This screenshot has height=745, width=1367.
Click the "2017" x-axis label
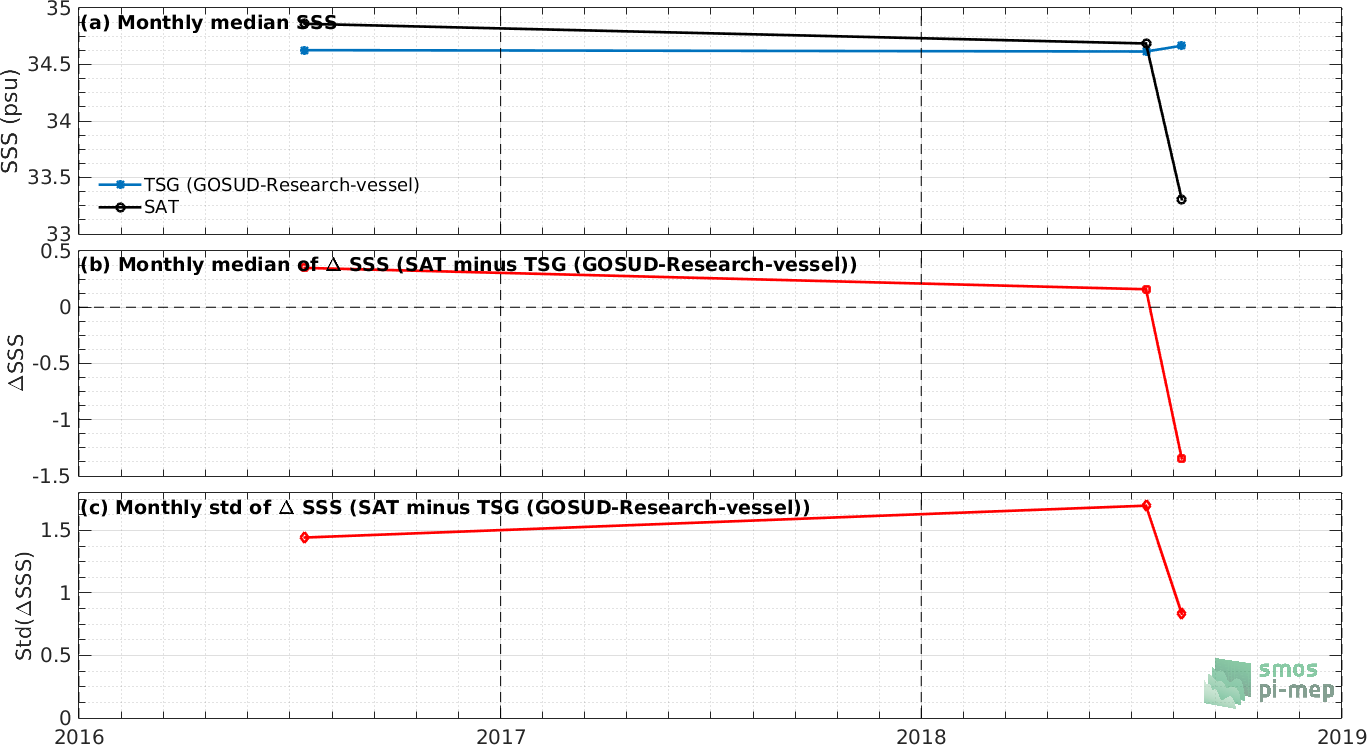coord(500,736)
